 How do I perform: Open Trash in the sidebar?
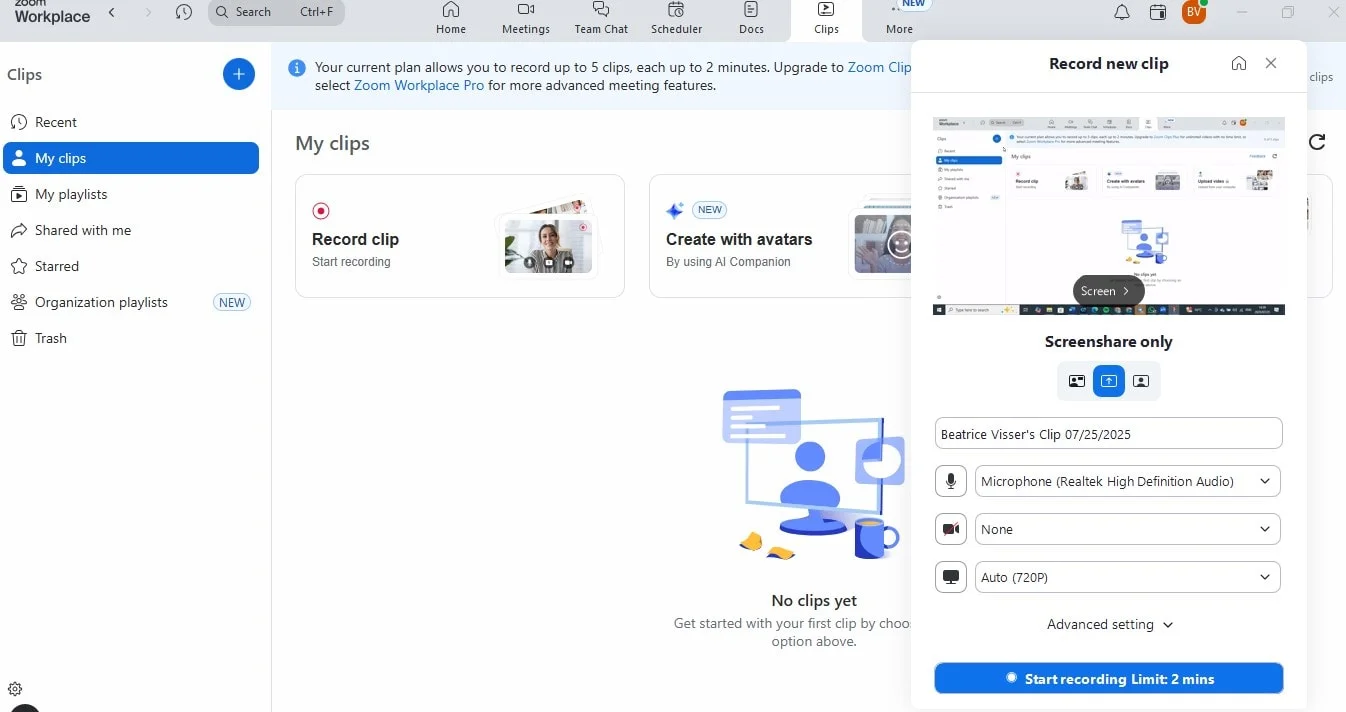point(131,338)
